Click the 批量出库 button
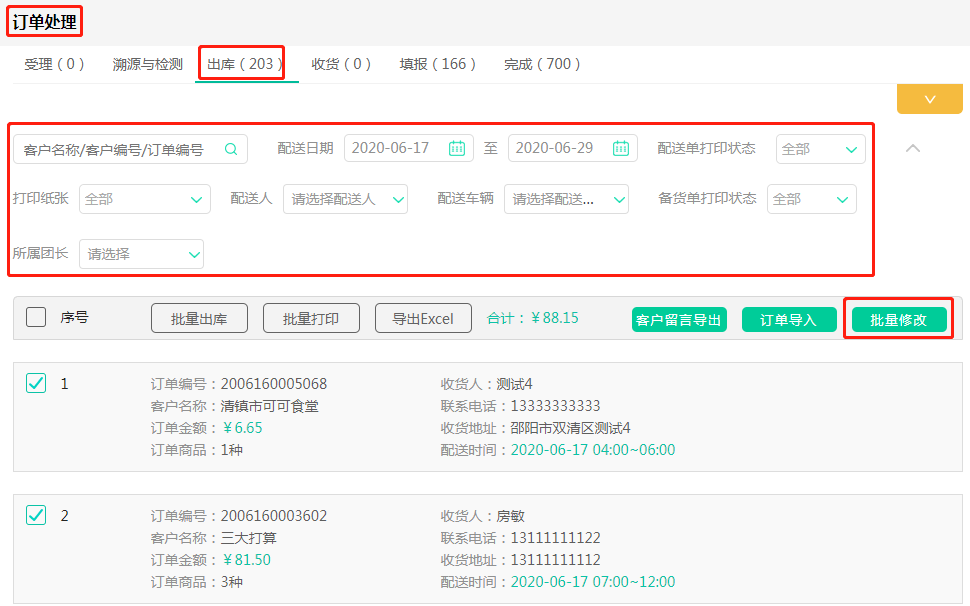 (199, 319)
